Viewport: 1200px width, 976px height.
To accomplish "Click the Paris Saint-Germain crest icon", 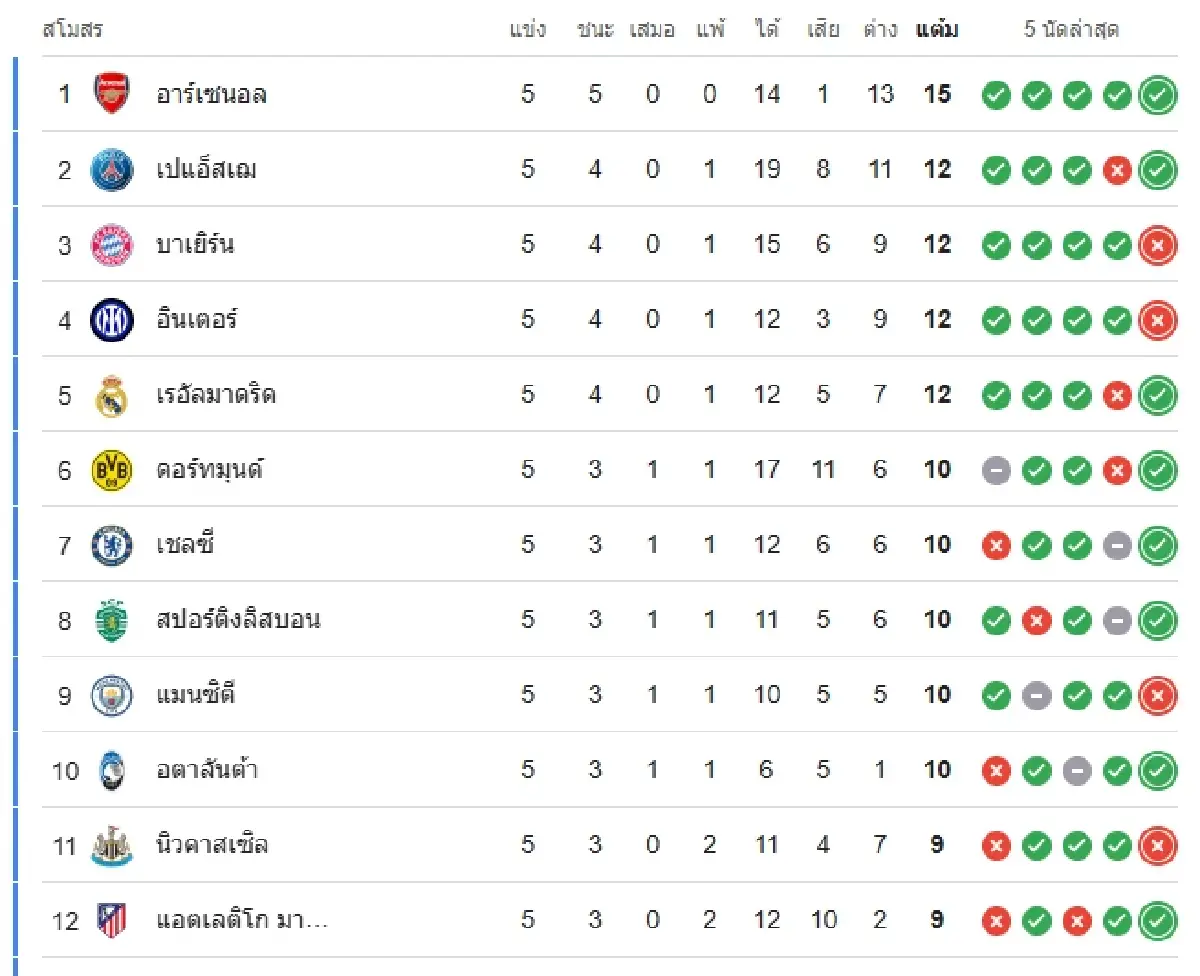I will point(111,170).
